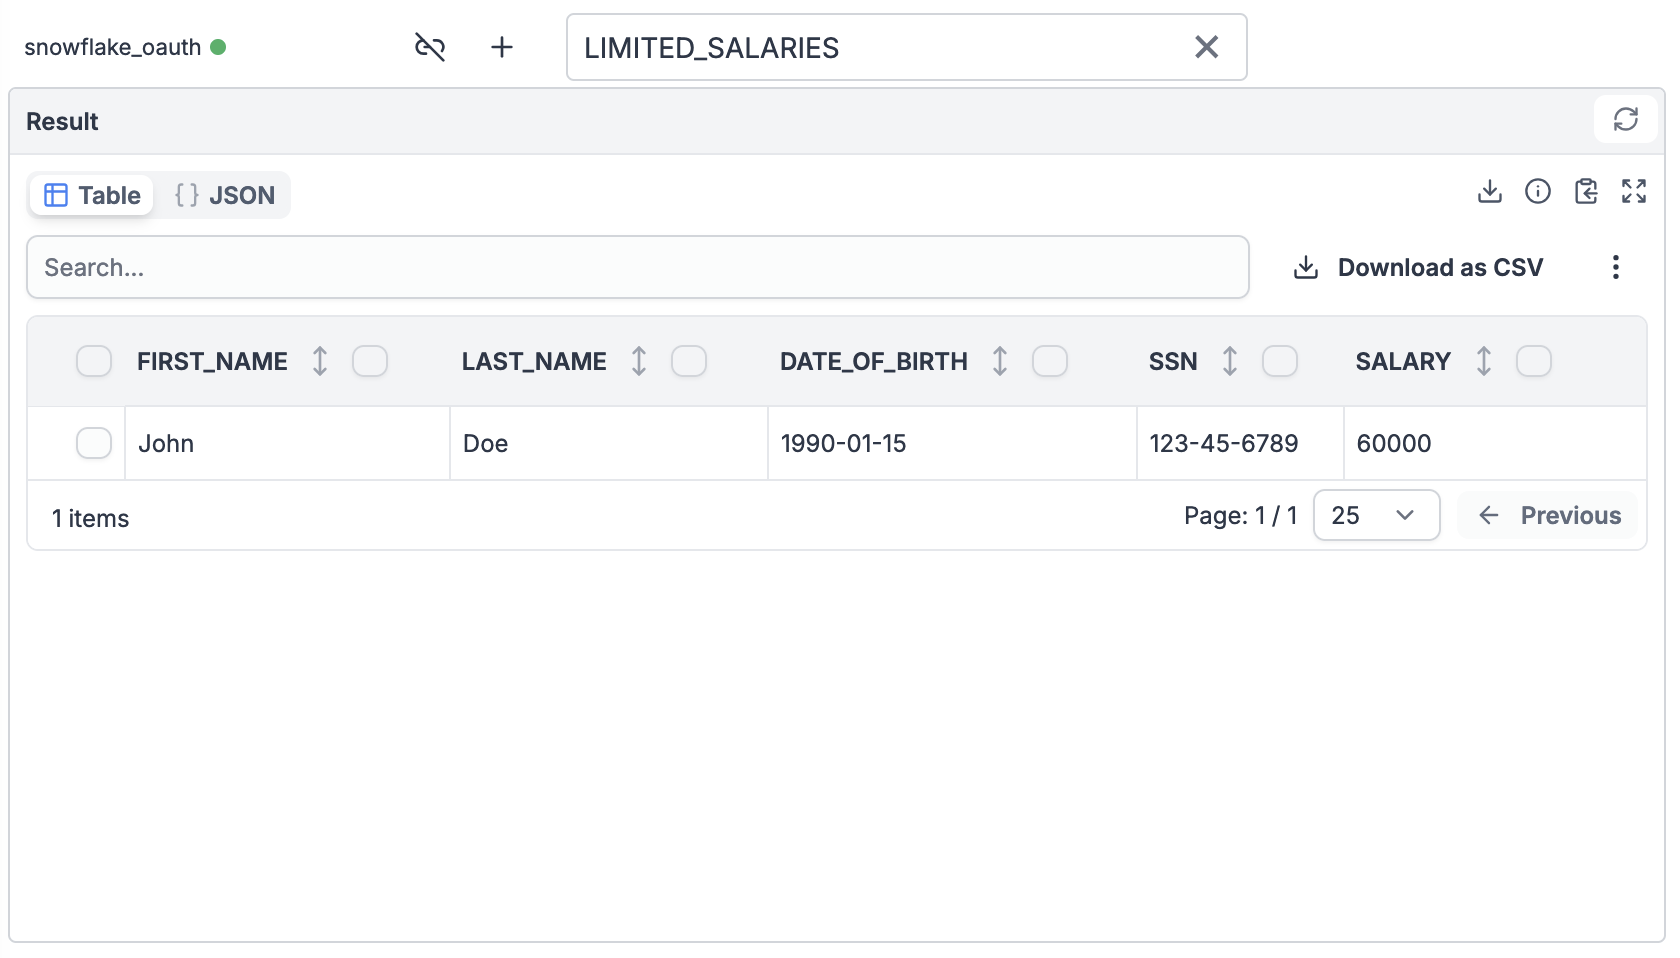Open the page size dropdown showing 25
Screen dimensions: 1680x958
pyautogui.click(x=1376, y=515)
